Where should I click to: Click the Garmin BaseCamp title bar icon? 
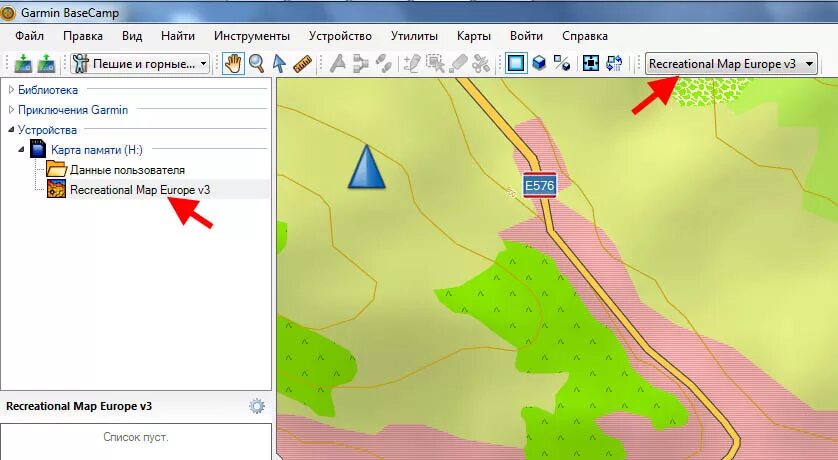[8, 13]
